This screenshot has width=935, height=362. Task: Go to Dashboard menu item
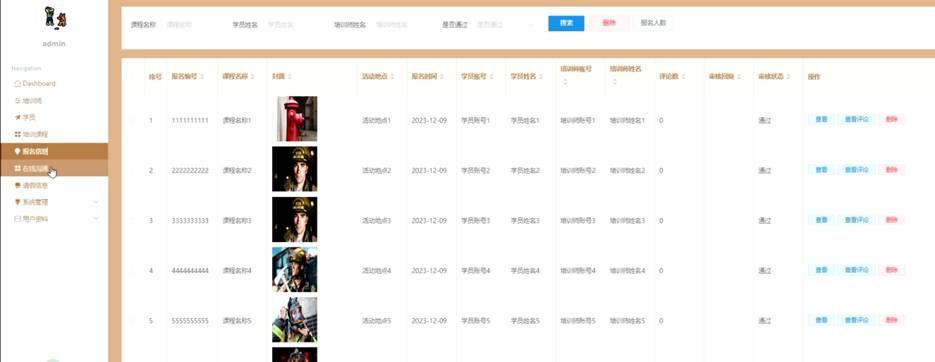click(54, 83)
